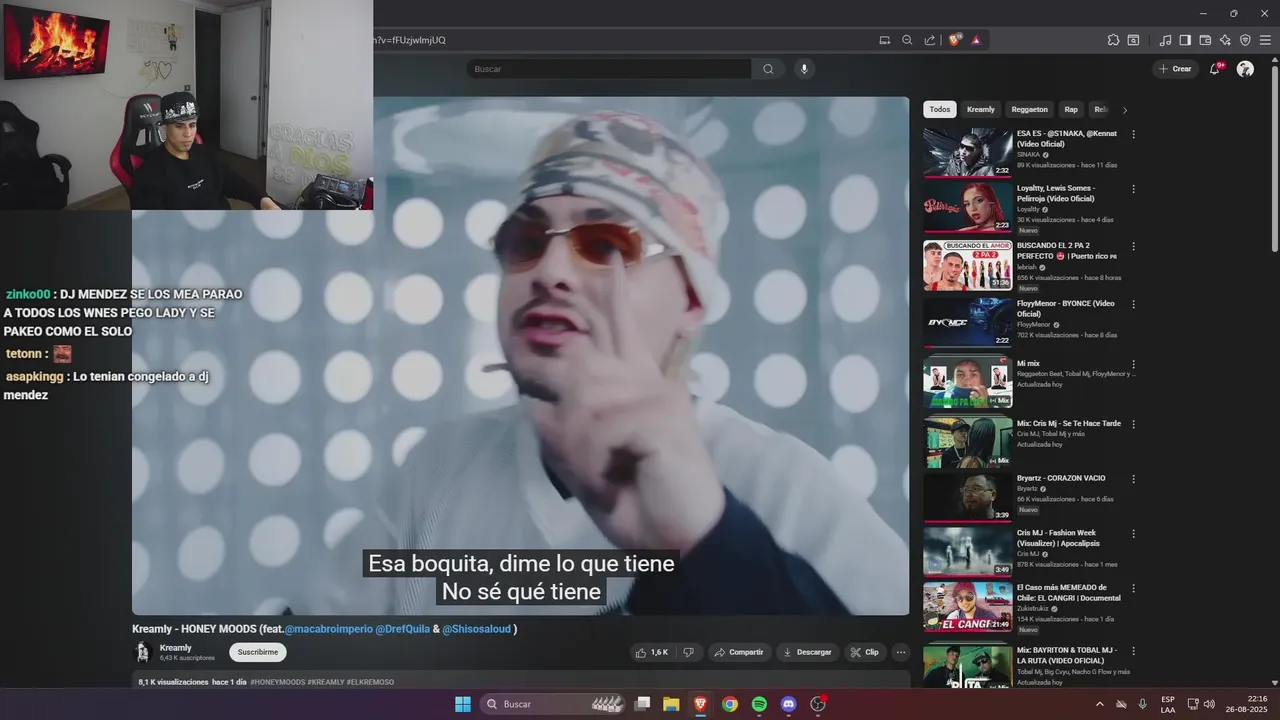The height and width of the screenshot is (720, 1280).
Task: Open Loyaltty Pelirroja video thumbnail
Action: click(x=967, y=207)
